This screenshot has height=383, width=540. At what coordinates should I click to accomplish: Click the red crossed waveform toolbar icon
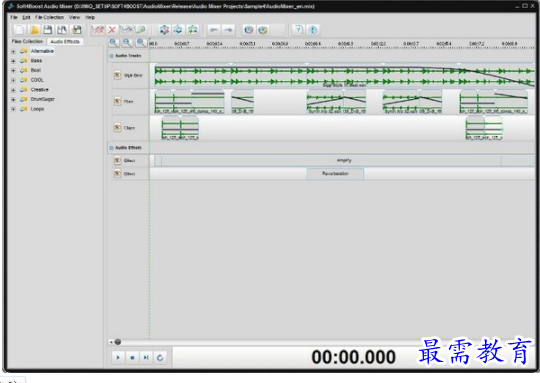pyautogui.click(x=98, y=30)
